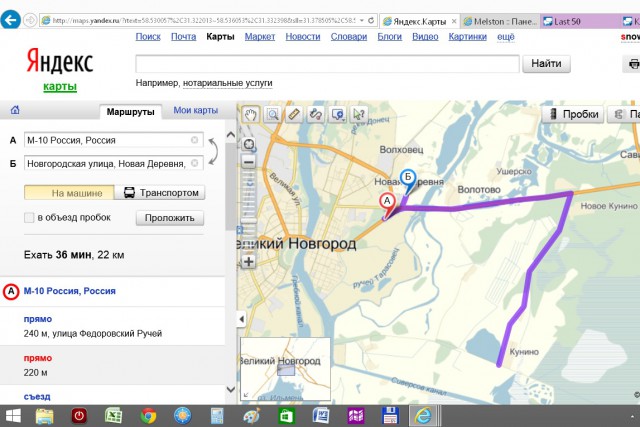Select the red 'прямо' 220 м step

(112, 365)
